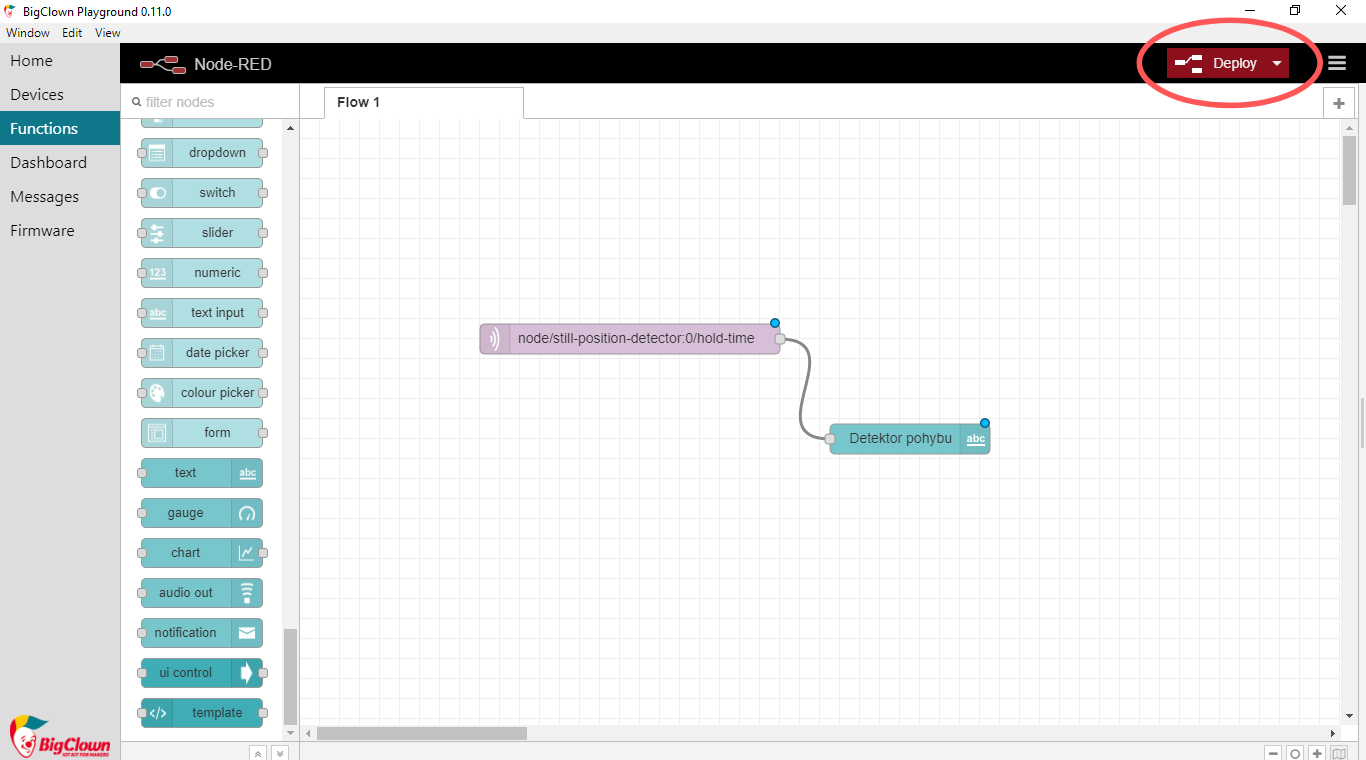
Task: Select the form node in palette
Action: [202, 433]
